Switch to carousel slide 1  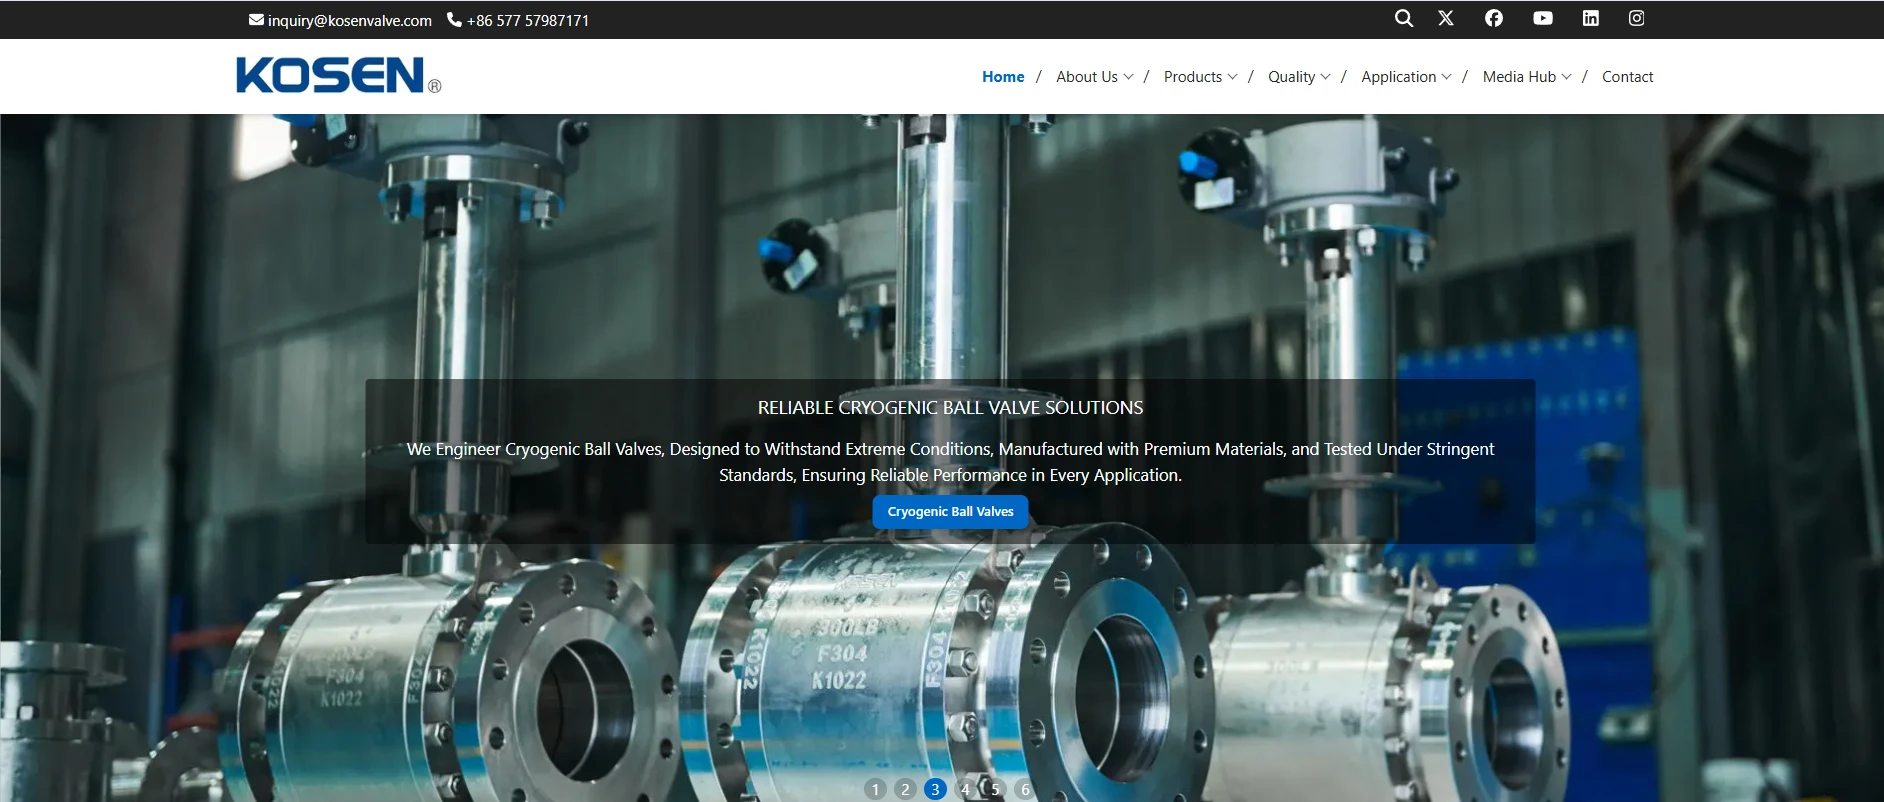(875, 789)
